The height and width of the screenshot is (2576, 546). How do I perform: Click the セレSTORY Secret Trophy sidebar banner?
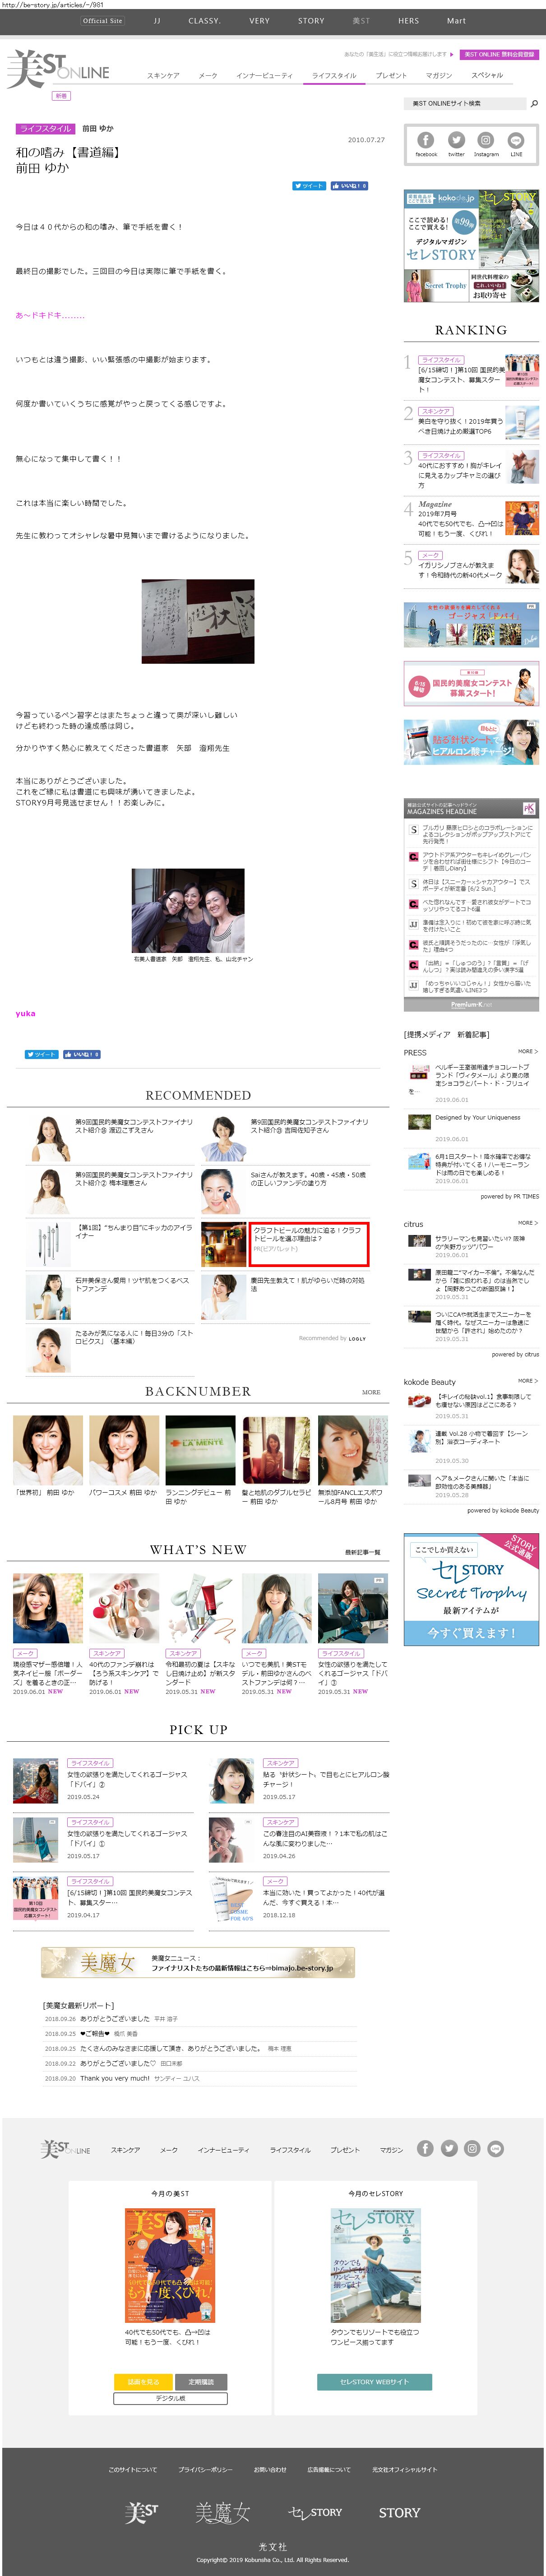tap(471, 1589)
